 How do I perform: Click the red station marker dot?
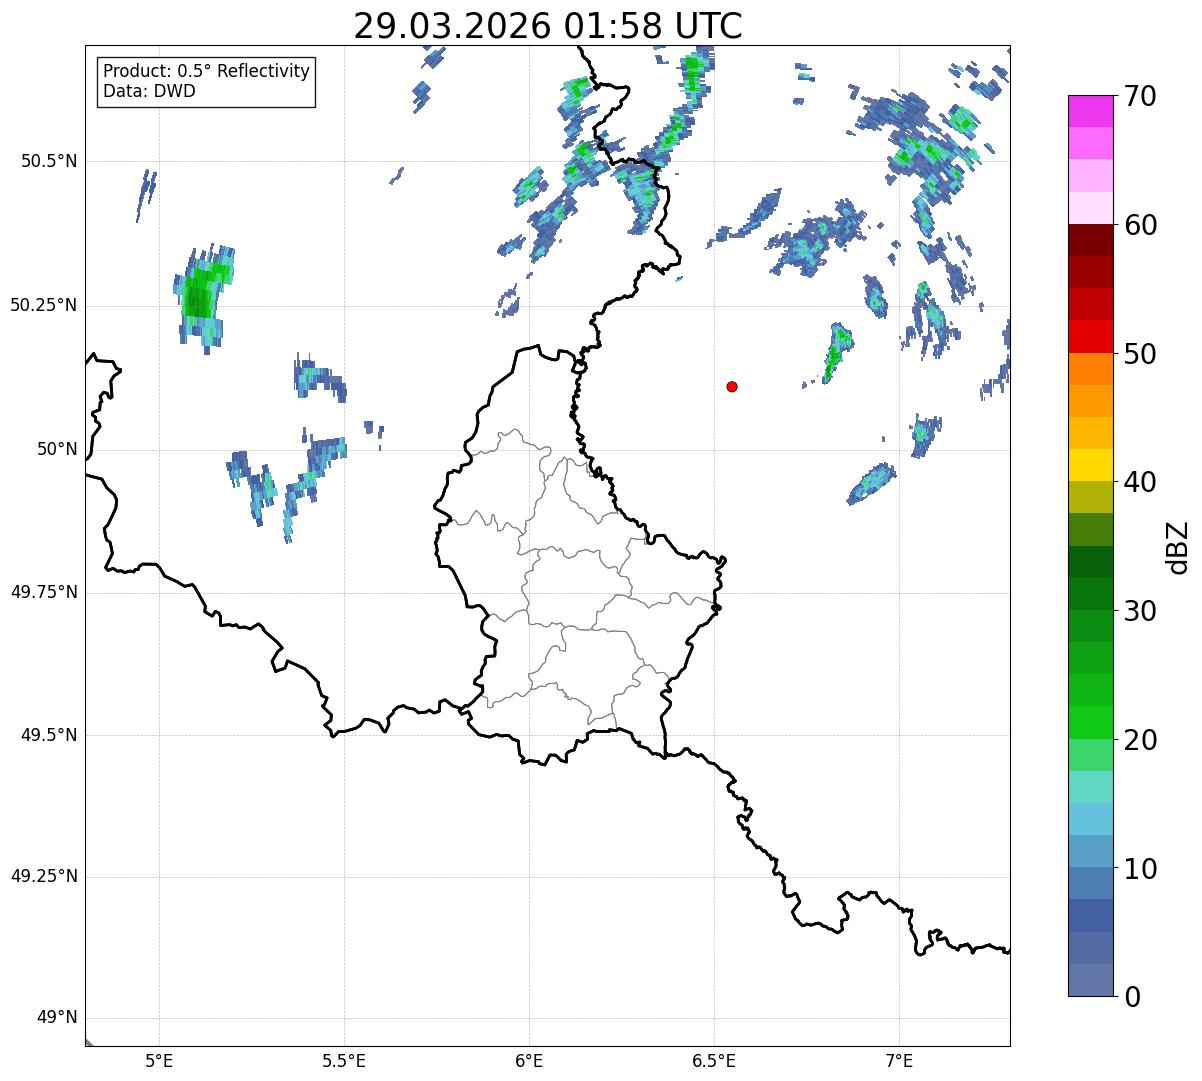pos(732,386)
